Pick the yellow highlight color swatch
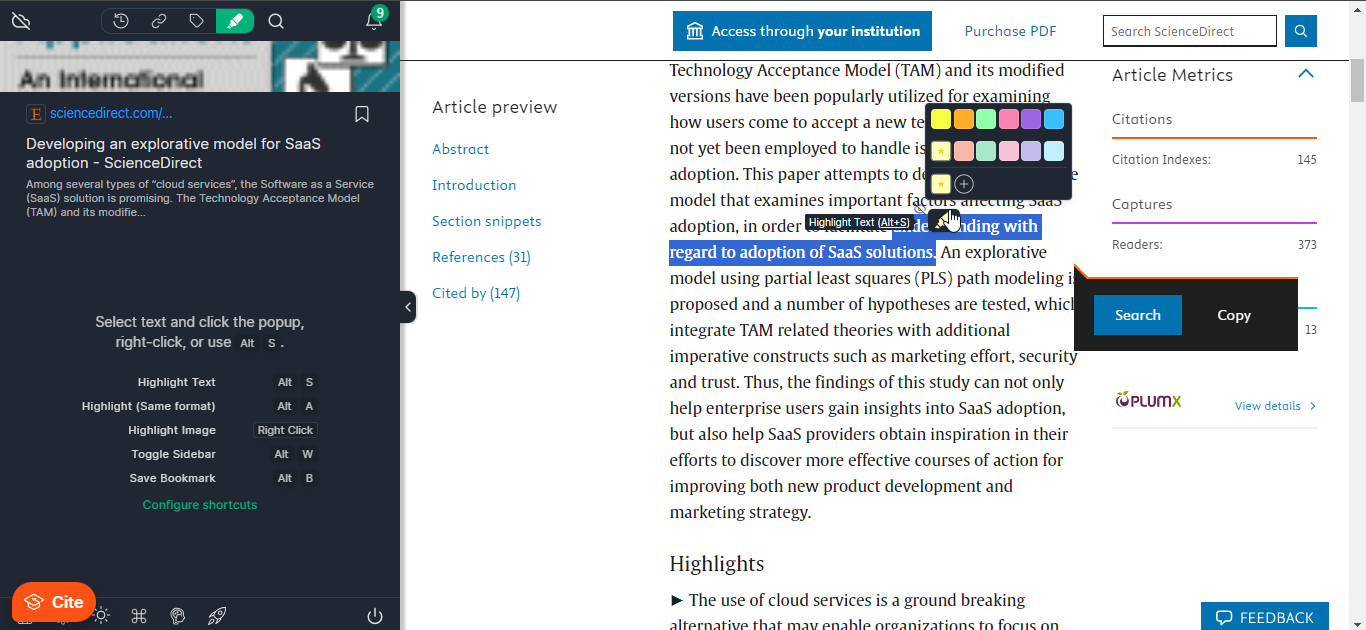The width and height of the screenshot is (1366, 630). 941,119
